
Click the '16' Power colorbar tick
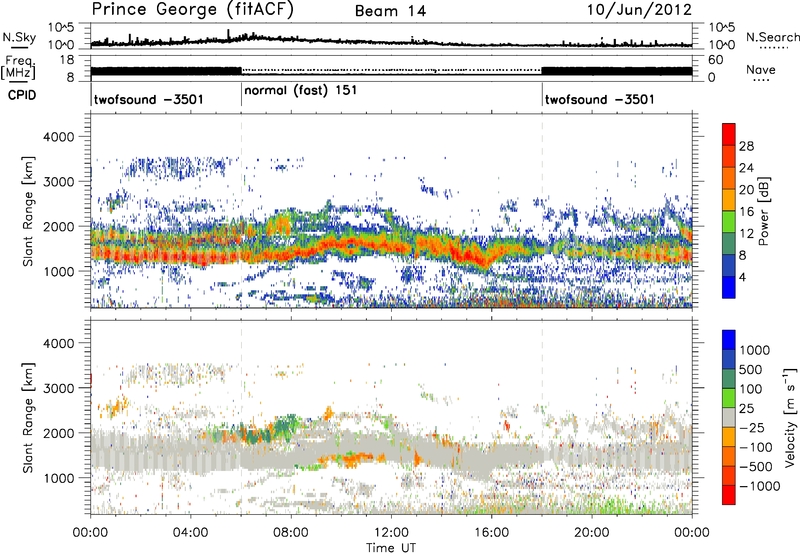pos(746,212)
